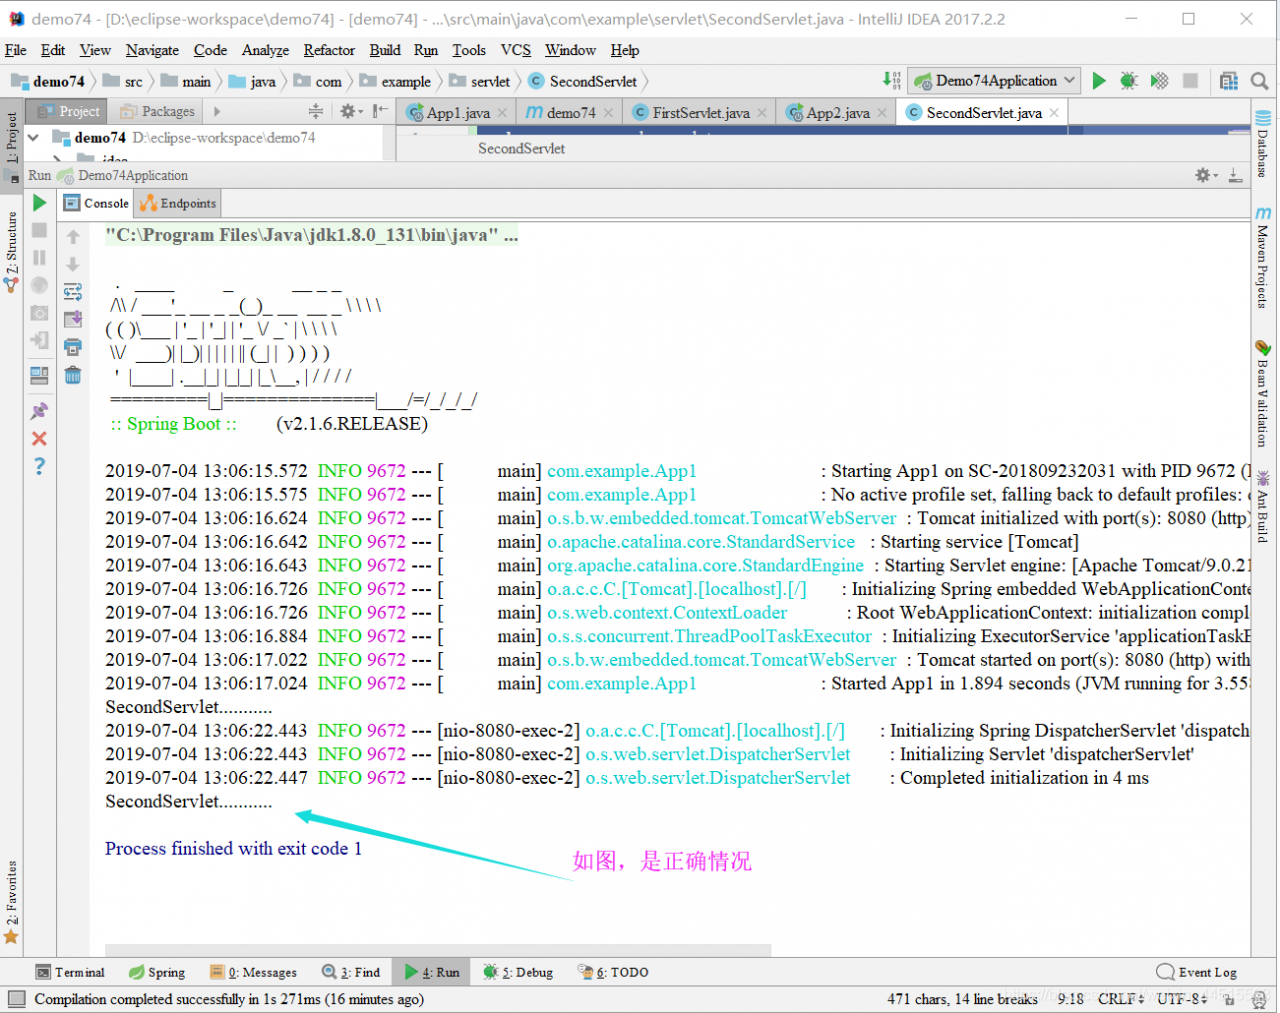The height and width of the screenshot is (1013, 1280).
Task: Switch to the Packages view tab
Action: (160, 112)
